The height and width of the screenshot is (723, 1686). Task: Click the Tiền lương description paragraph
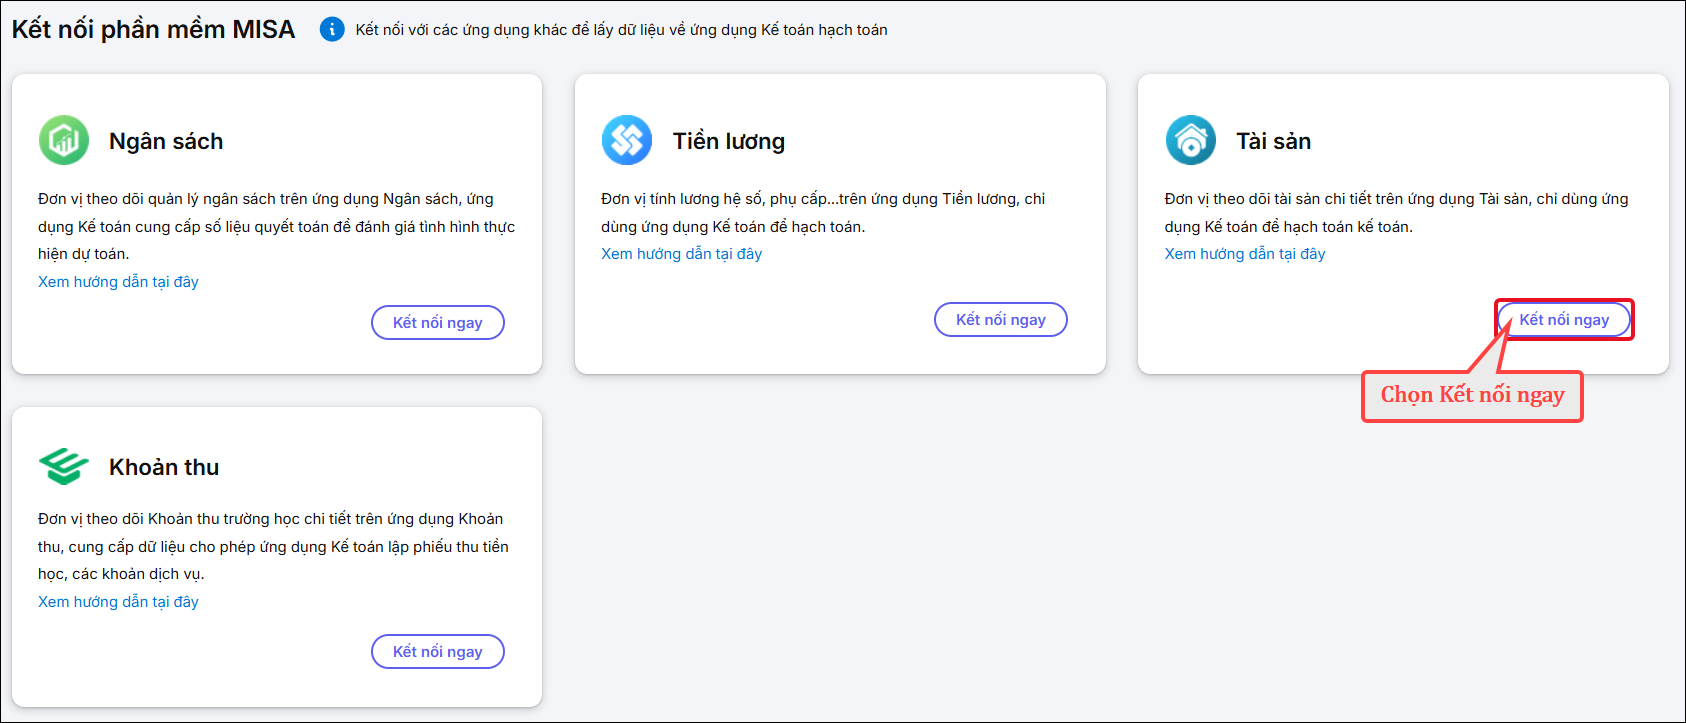[x=823, y=213]
